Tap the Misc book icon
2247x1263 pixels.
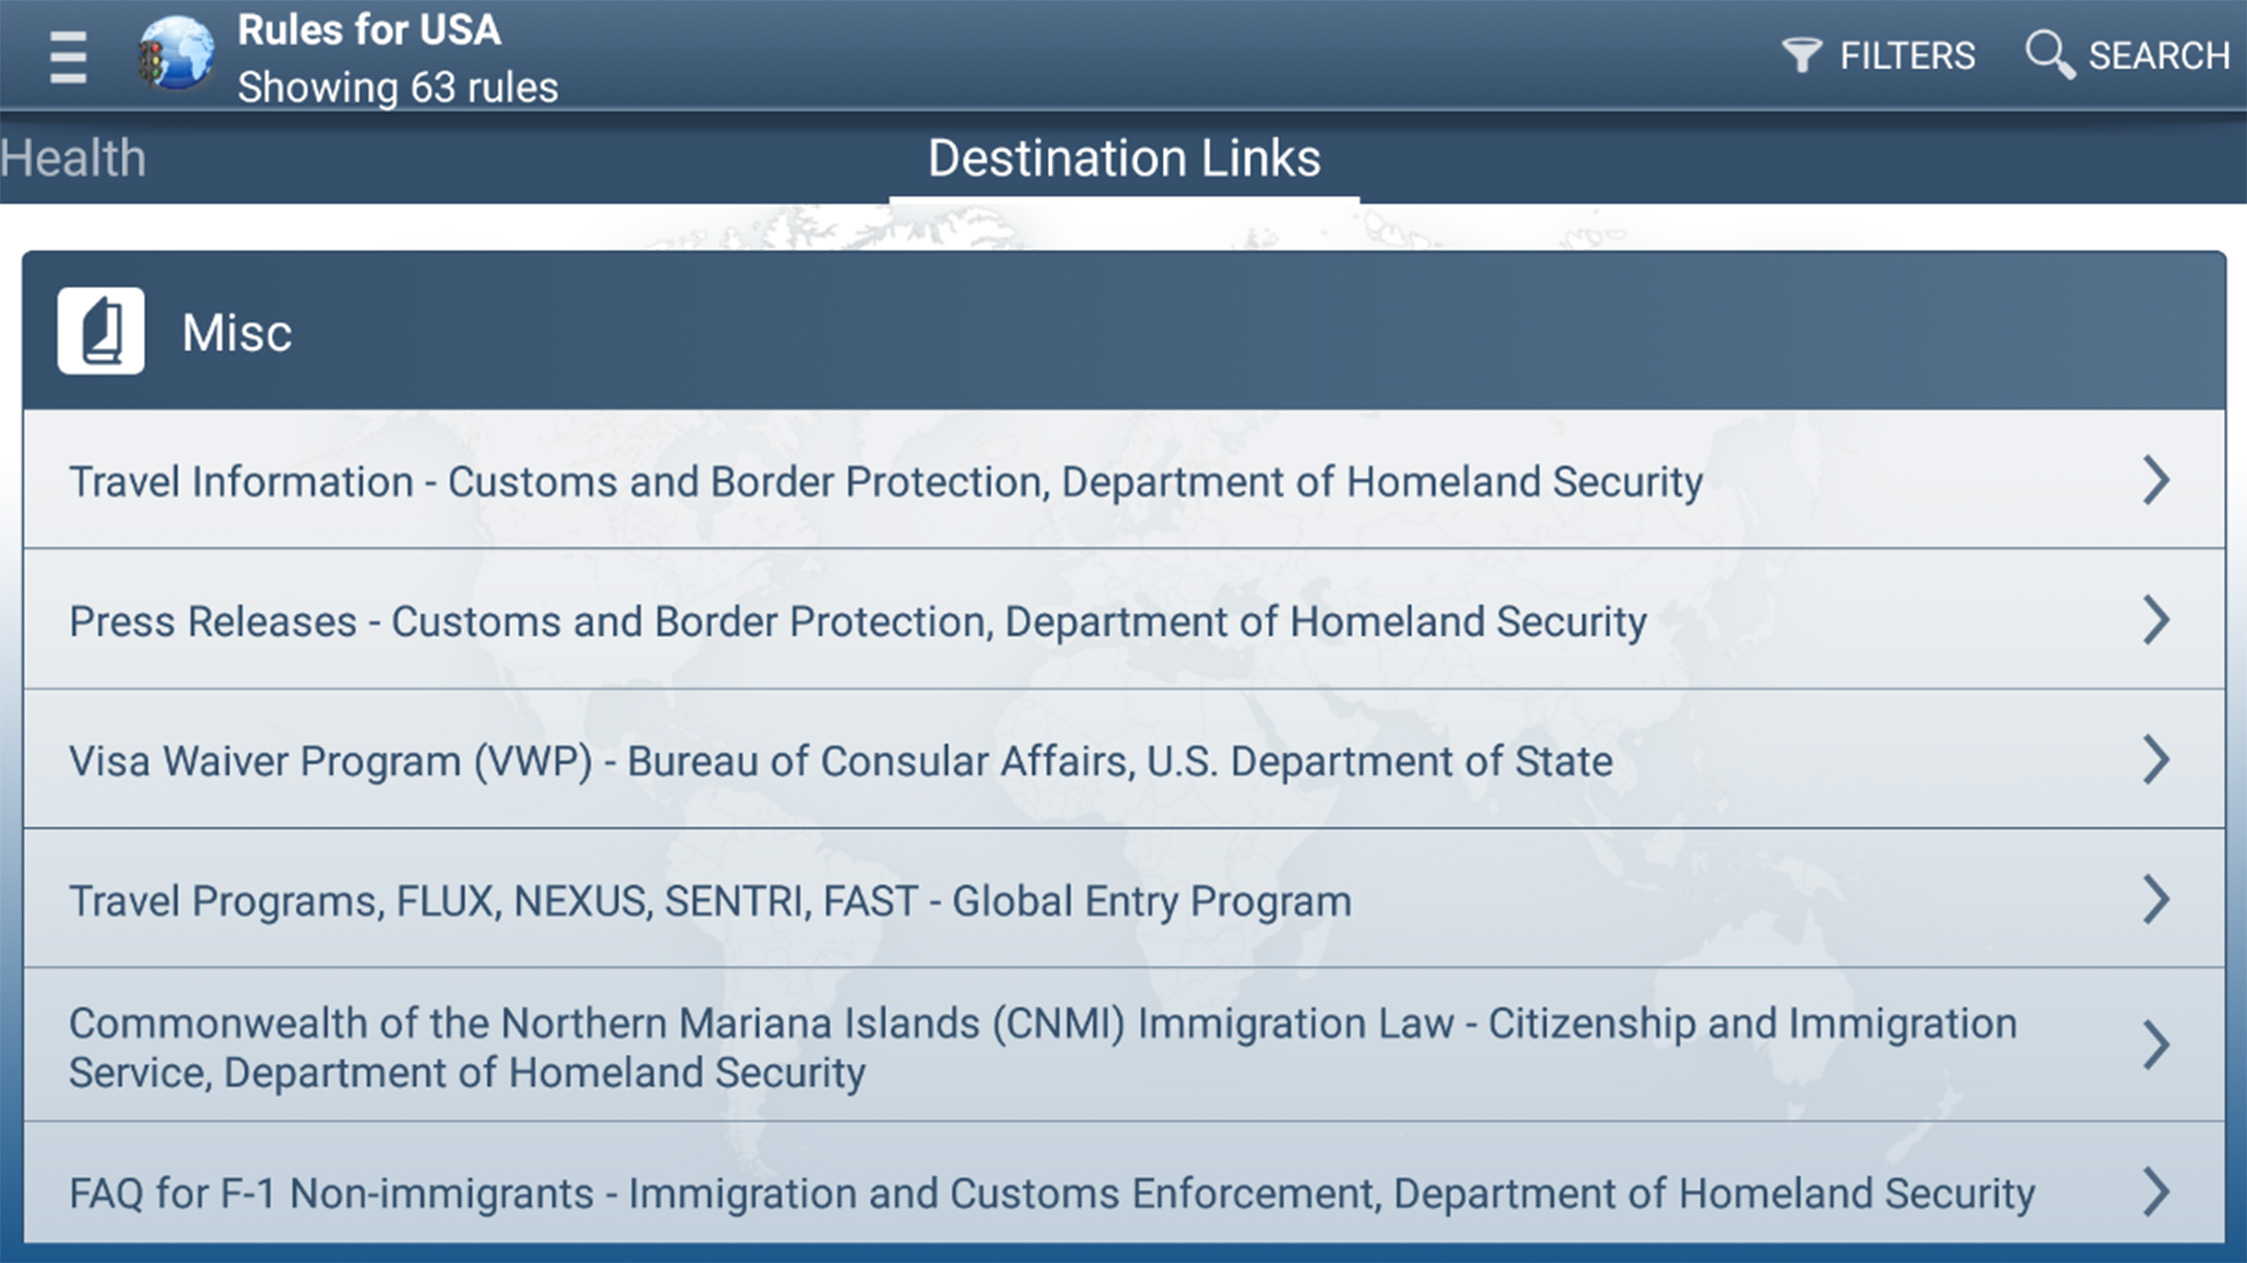click(101, 331)
